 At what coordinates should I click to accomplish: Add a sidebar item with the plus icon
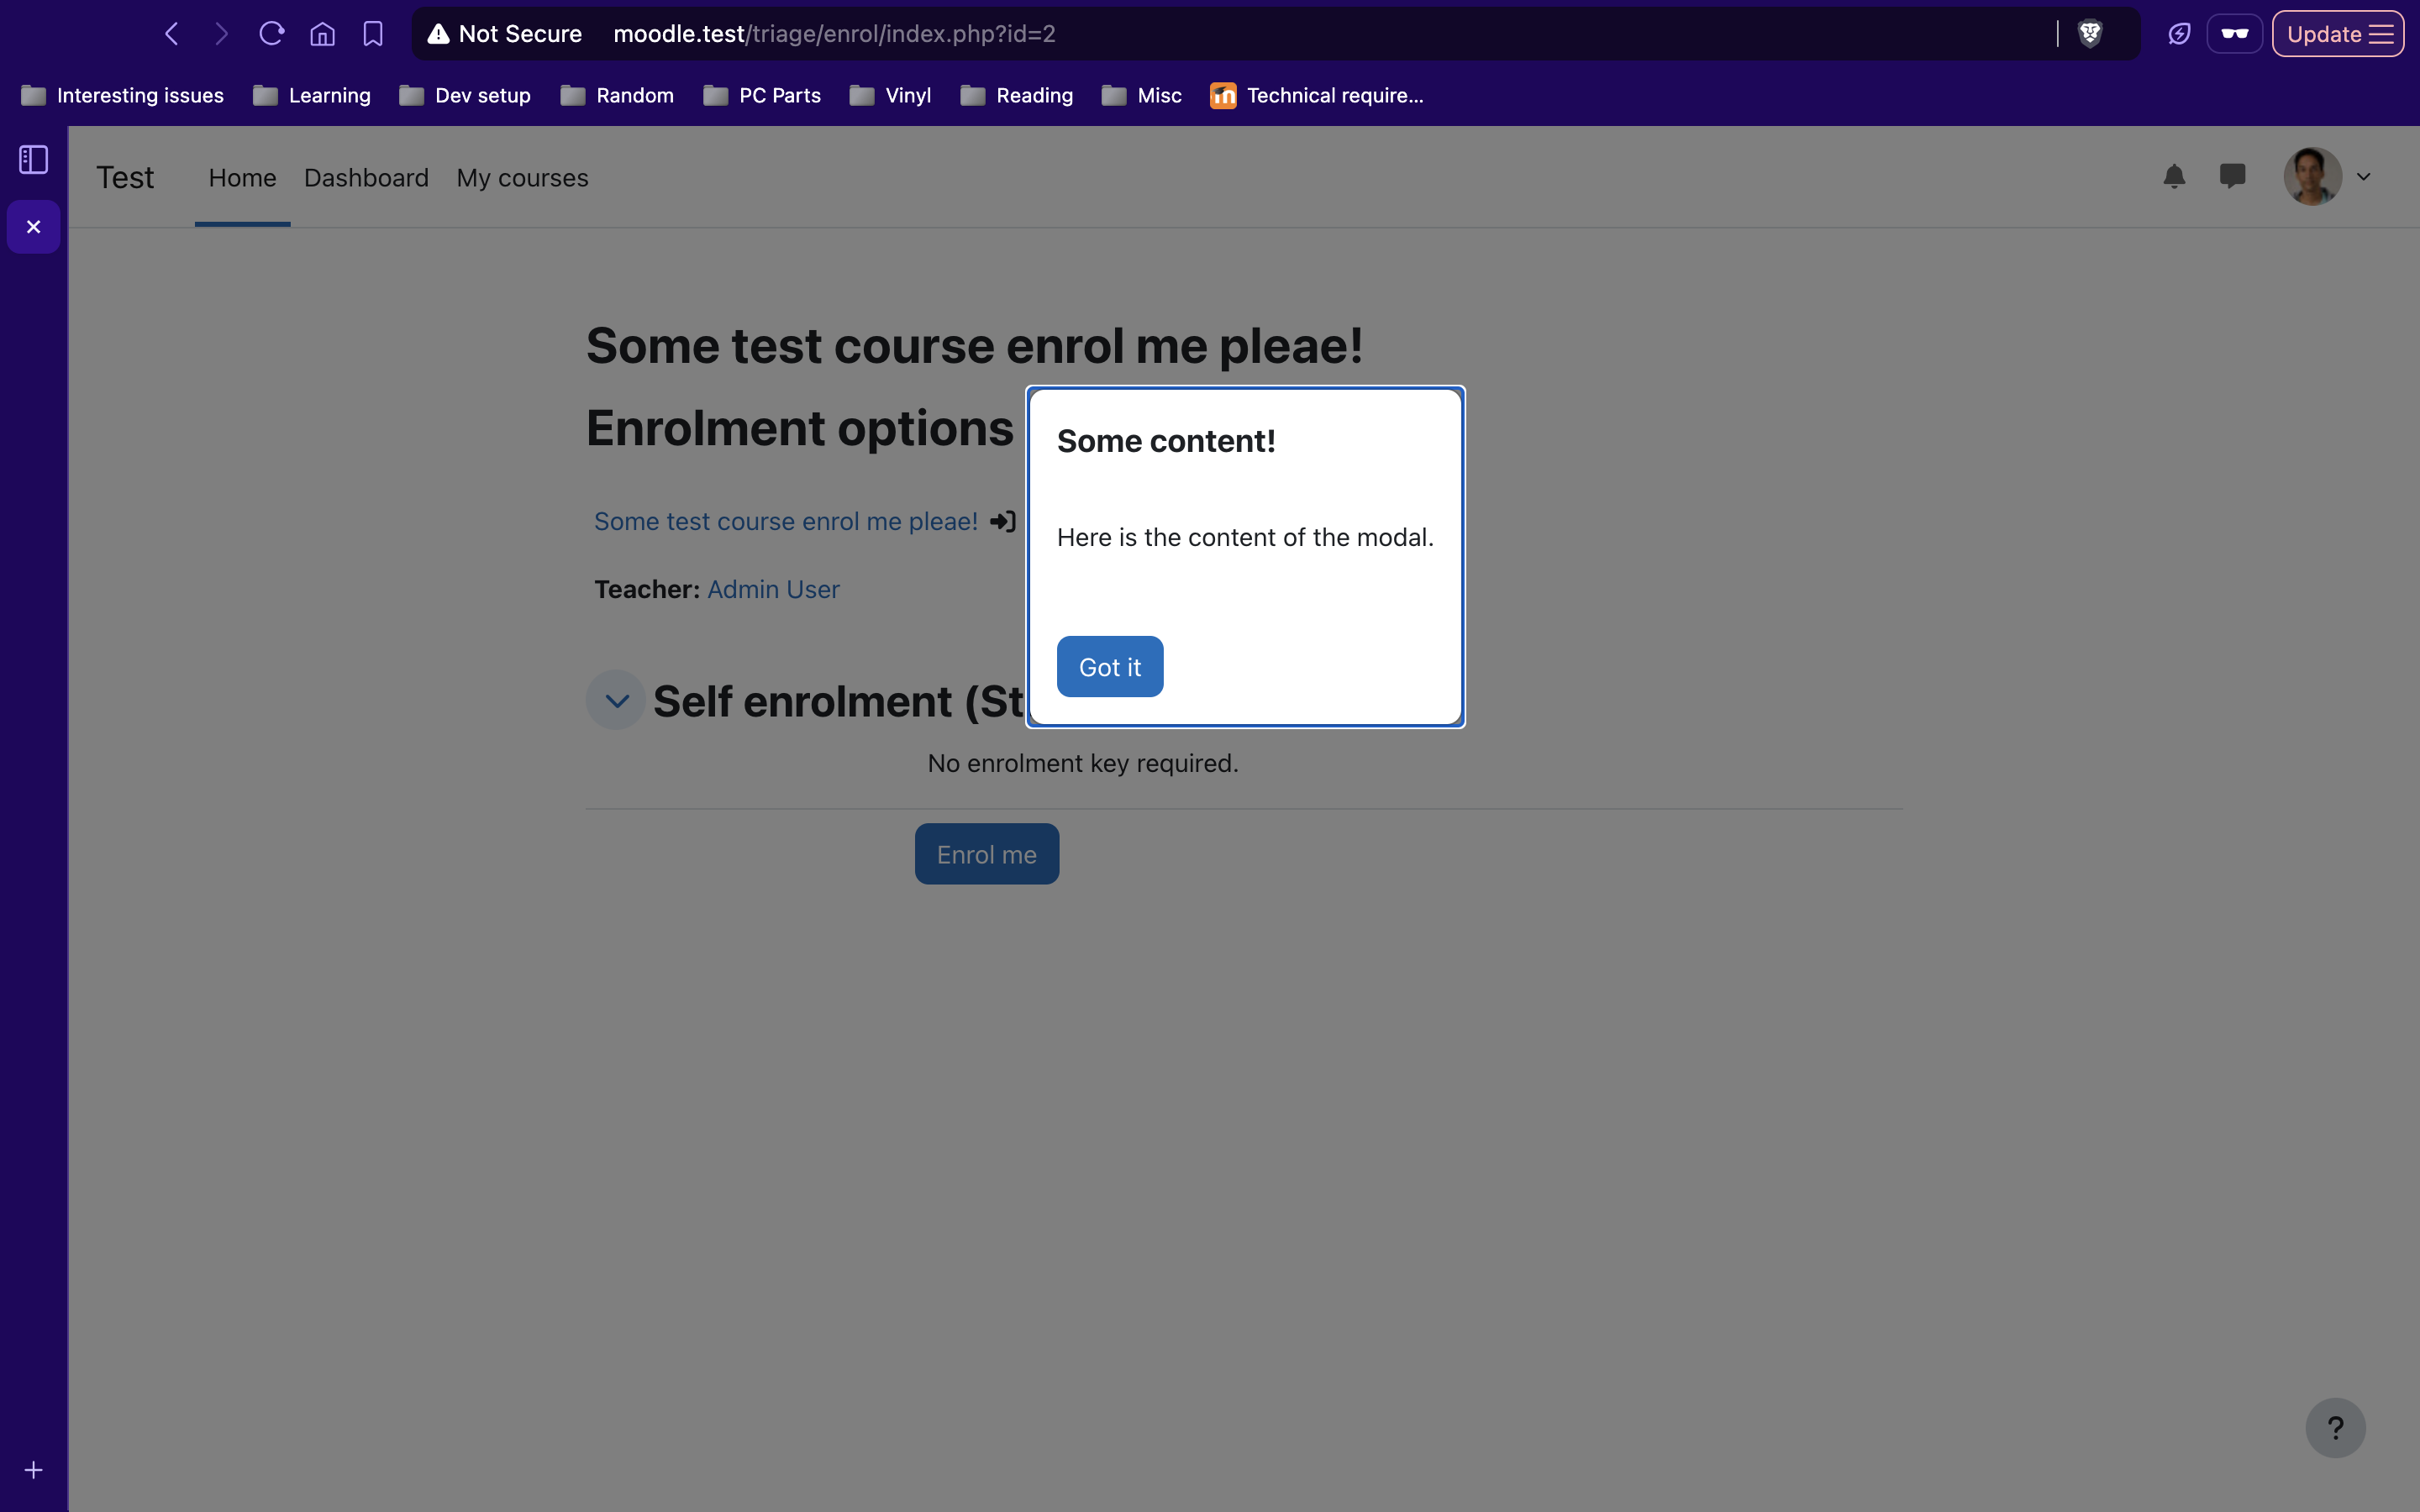(33, 1470)
